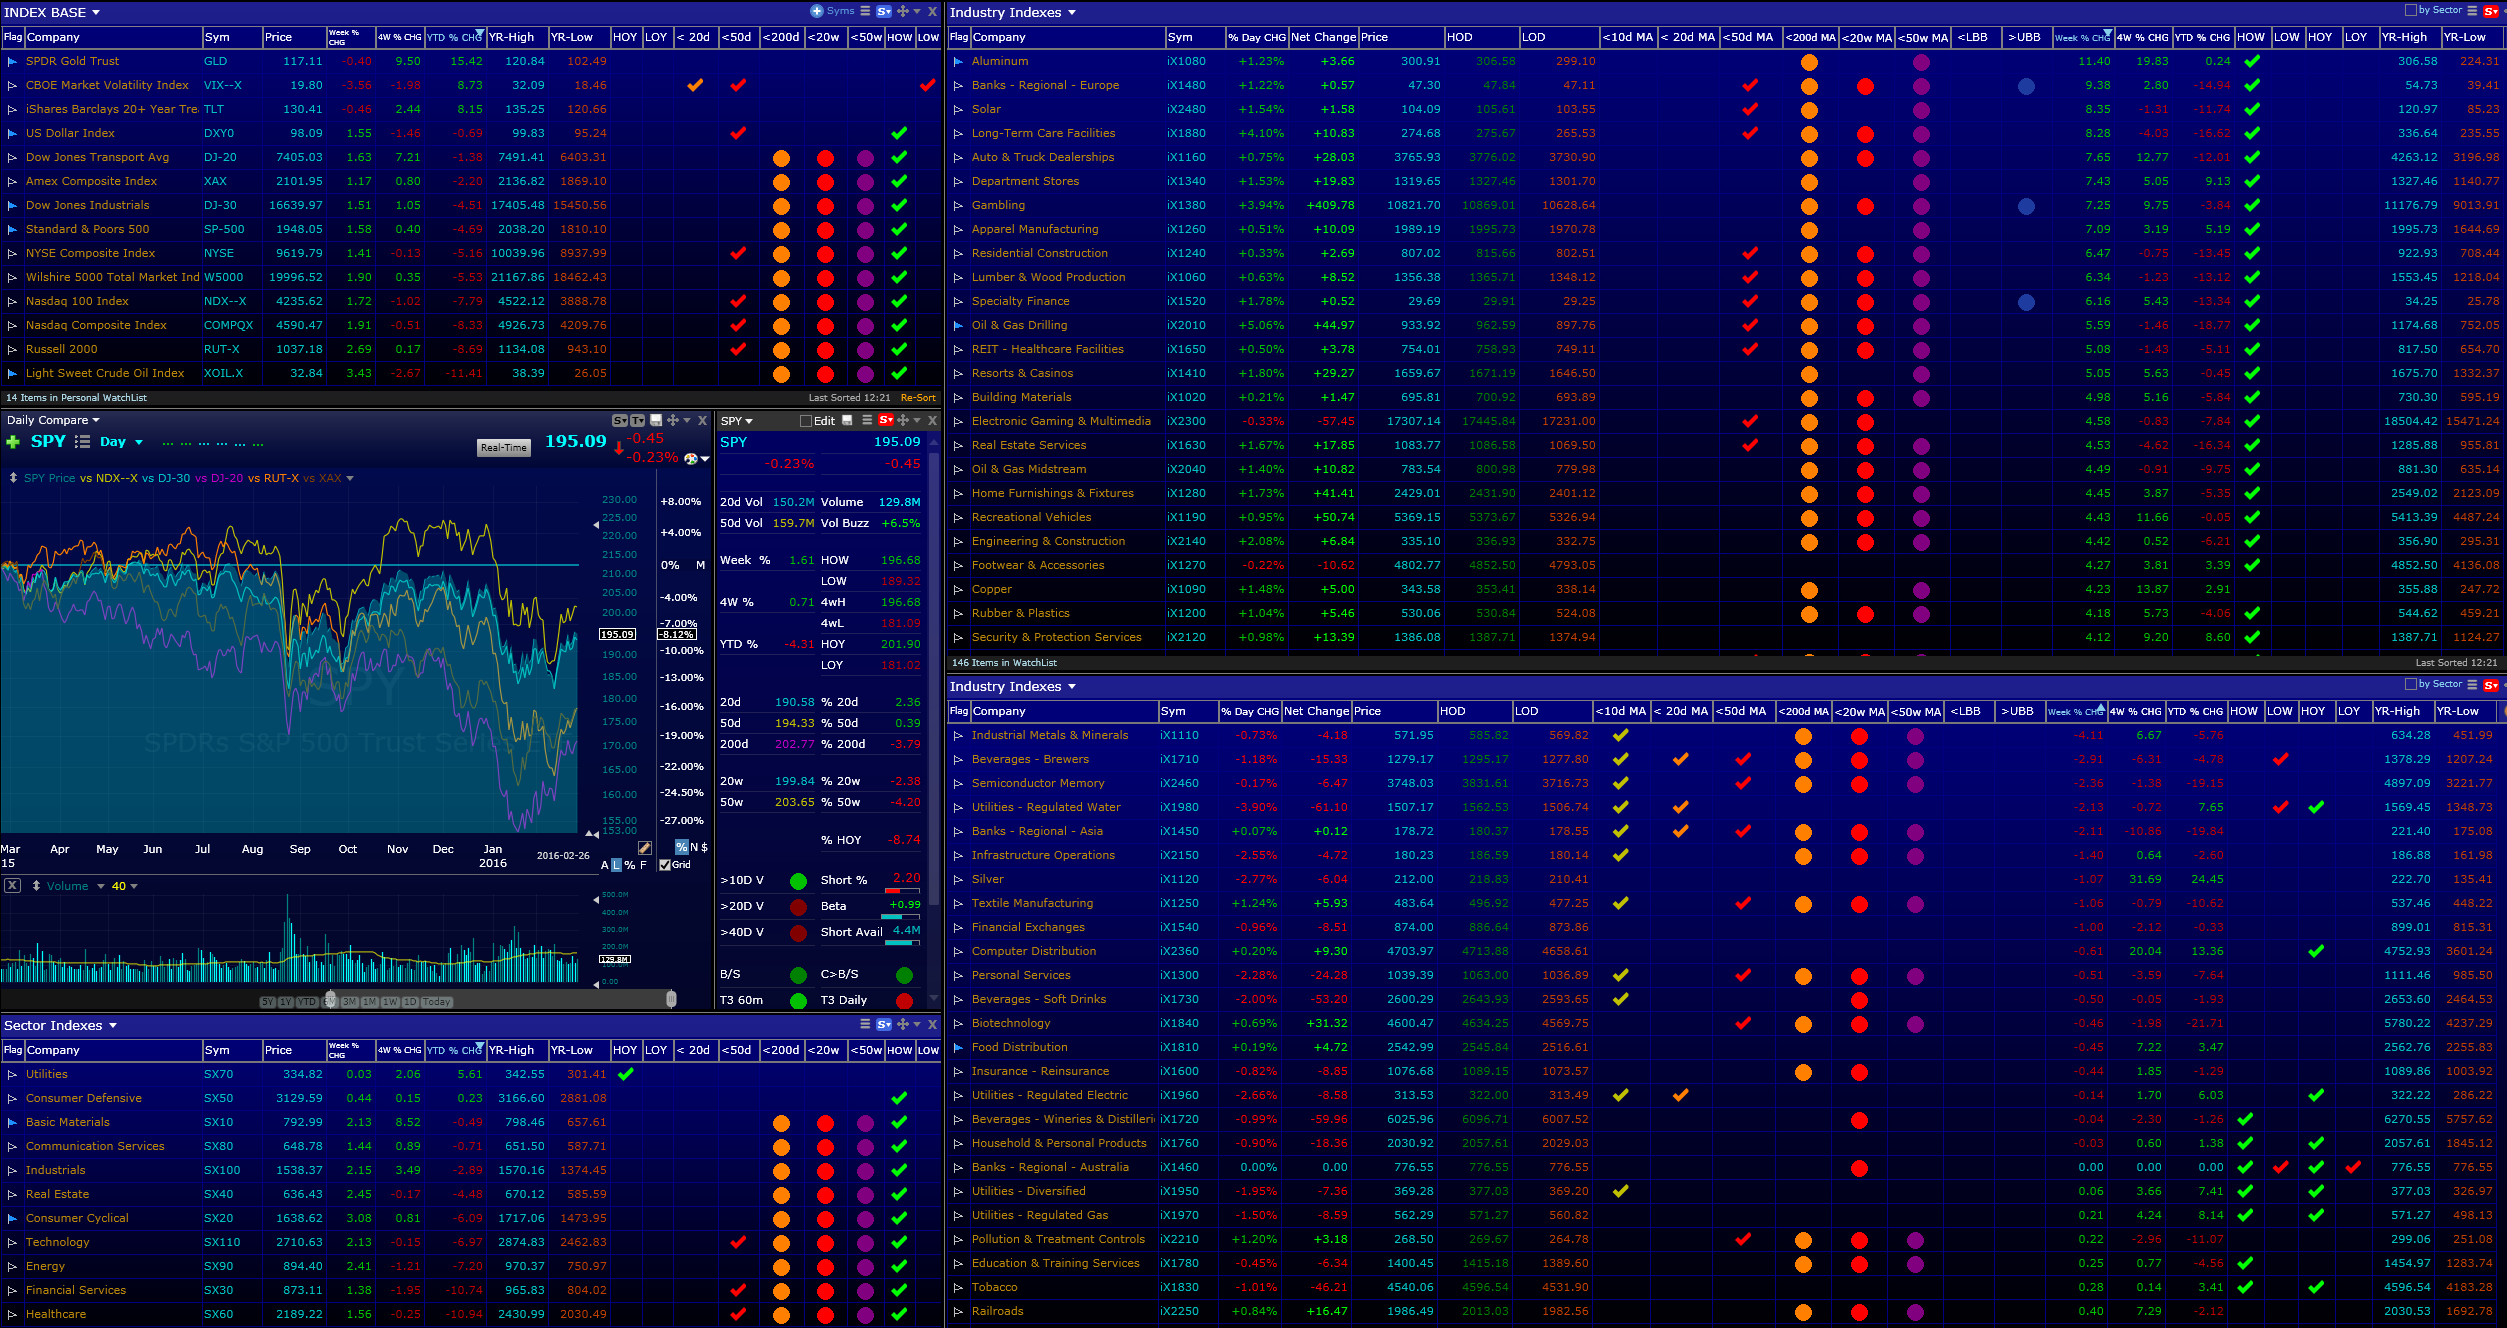The image size is (2507, 1328).
Task: Click the T icon in Daily Compare header
Action: [x=637, y=421]
